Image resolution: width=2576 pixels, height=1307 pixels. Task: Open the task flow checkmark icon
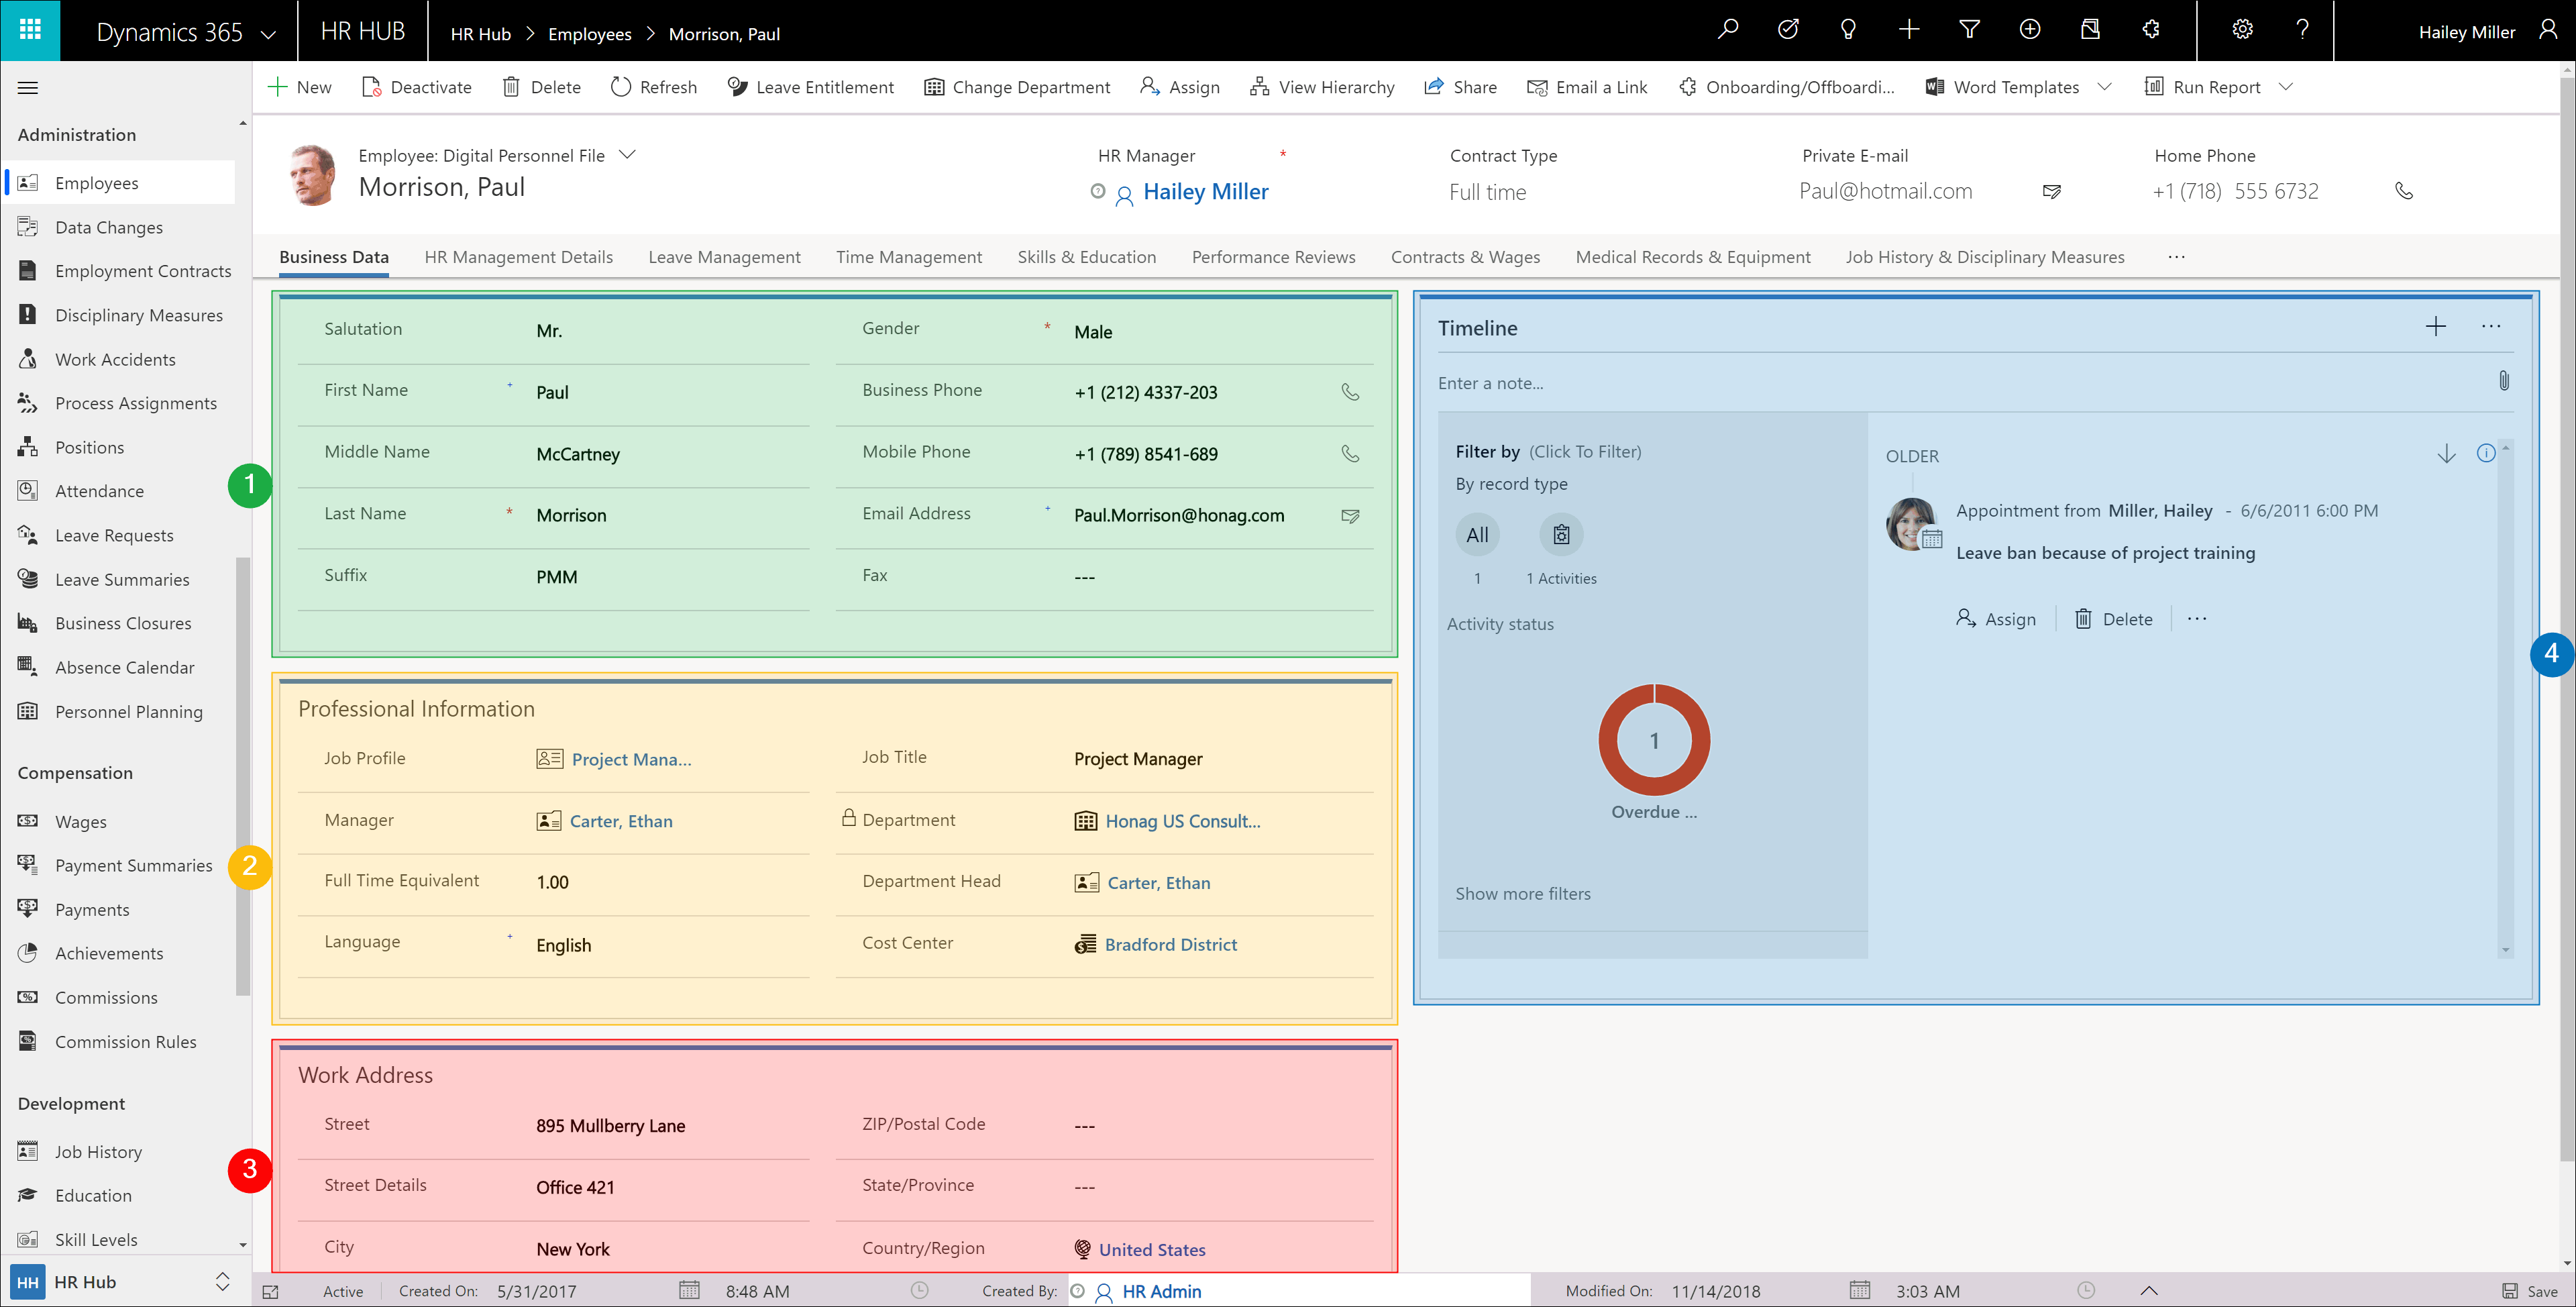pos(1788,30)
